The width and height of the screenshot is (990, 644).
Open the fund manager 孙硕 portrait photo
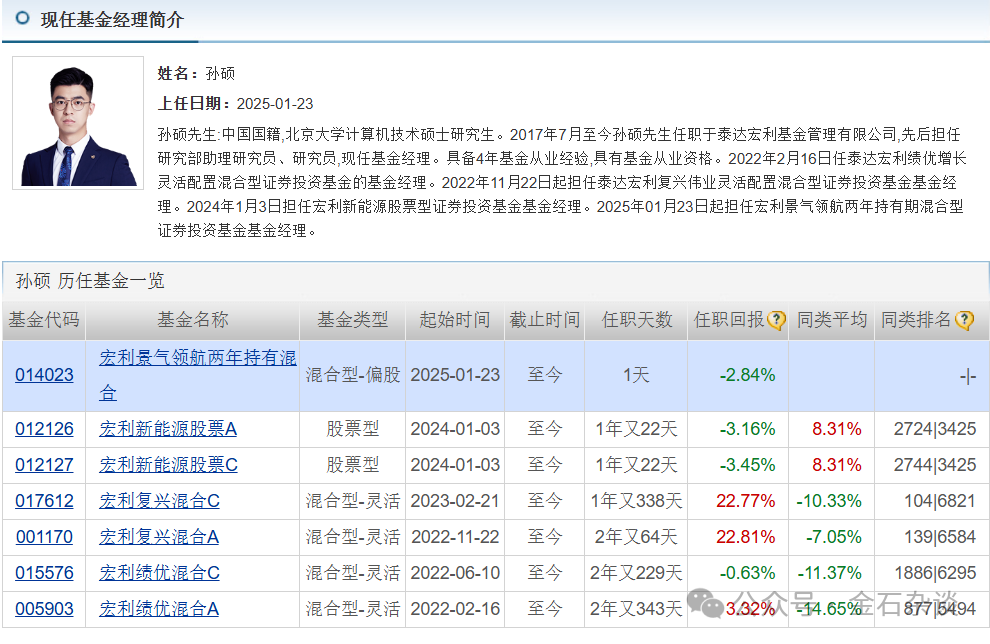coord(78,122)
